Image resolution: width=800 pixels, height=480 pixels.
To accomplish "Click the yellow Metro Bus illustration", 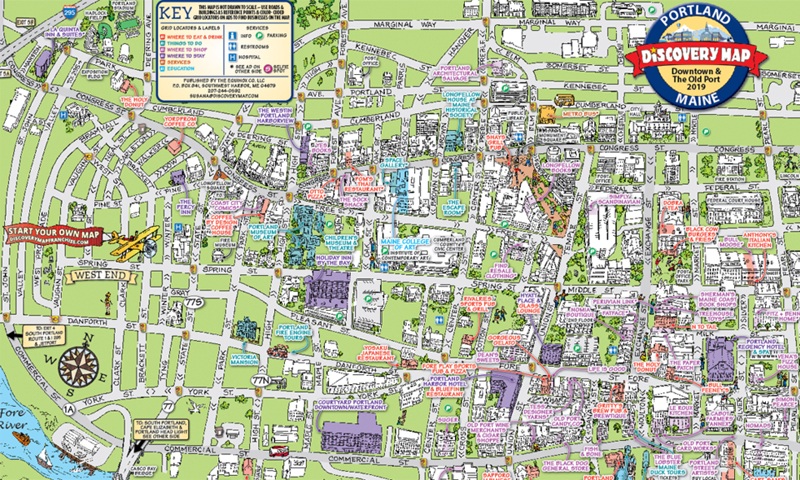I will point(564,99).
